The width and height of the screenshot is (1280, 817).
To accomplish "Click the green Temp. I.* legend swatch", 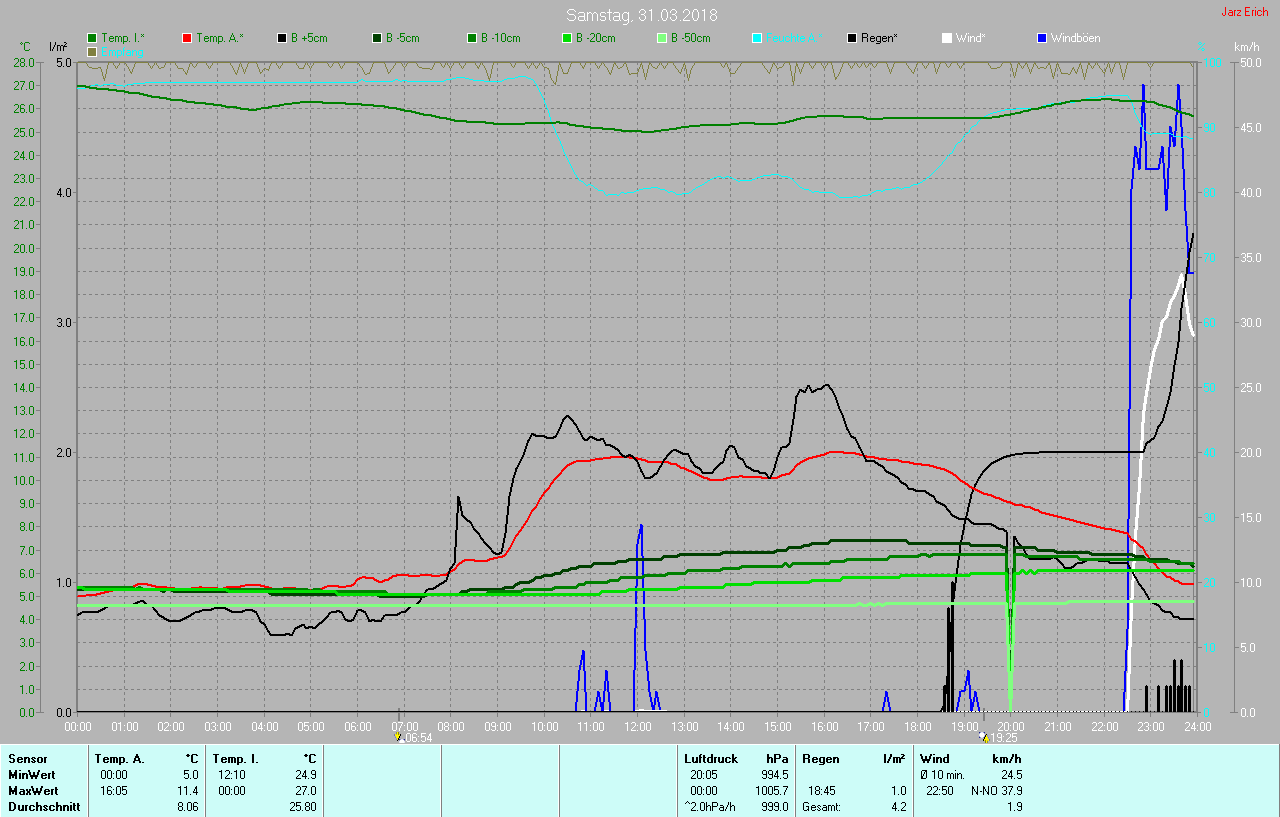I will (93, 38).
